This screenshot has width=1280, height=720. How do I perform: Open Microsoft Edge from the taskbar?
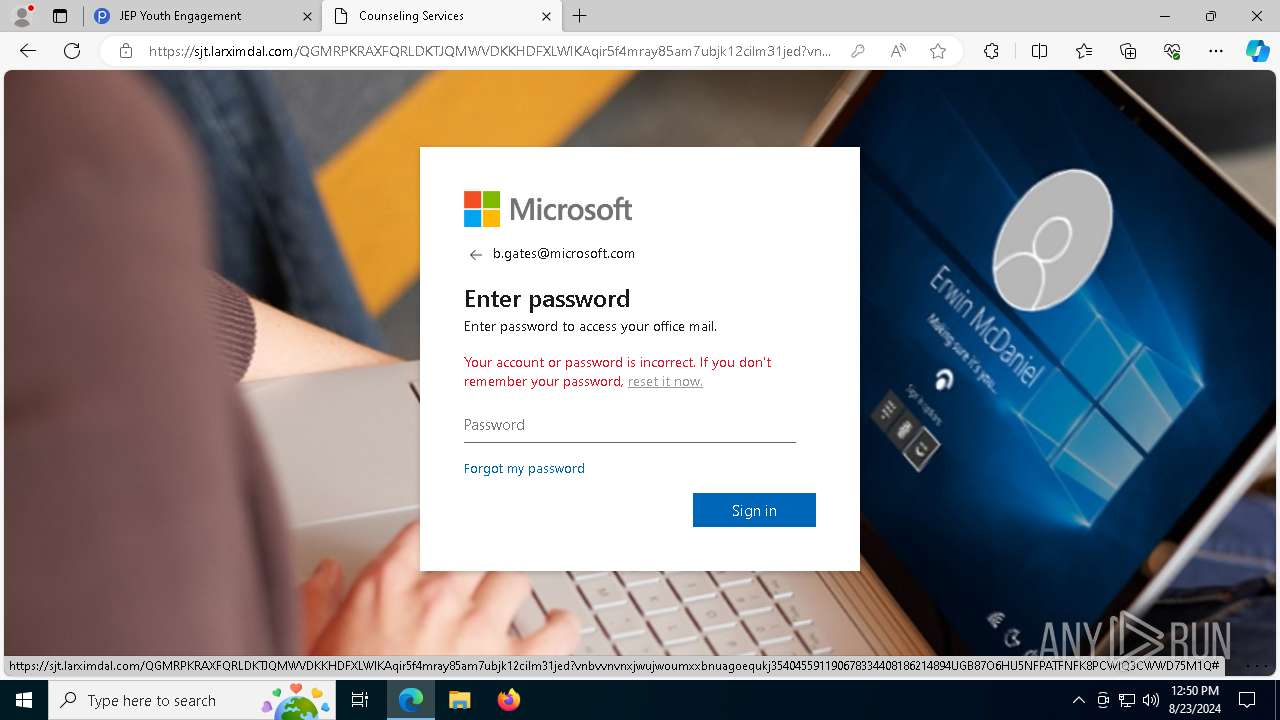411,700
